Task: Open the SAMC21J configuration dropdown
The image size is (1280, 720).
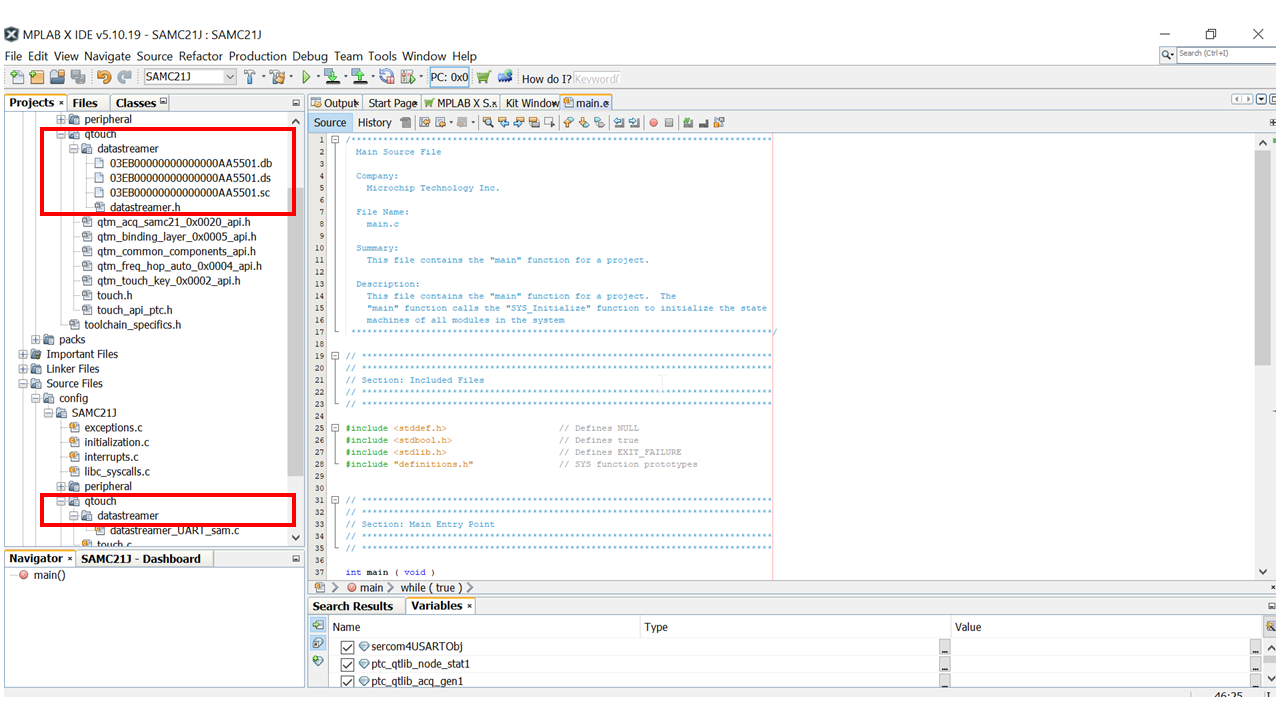Action: pos(230,77)
